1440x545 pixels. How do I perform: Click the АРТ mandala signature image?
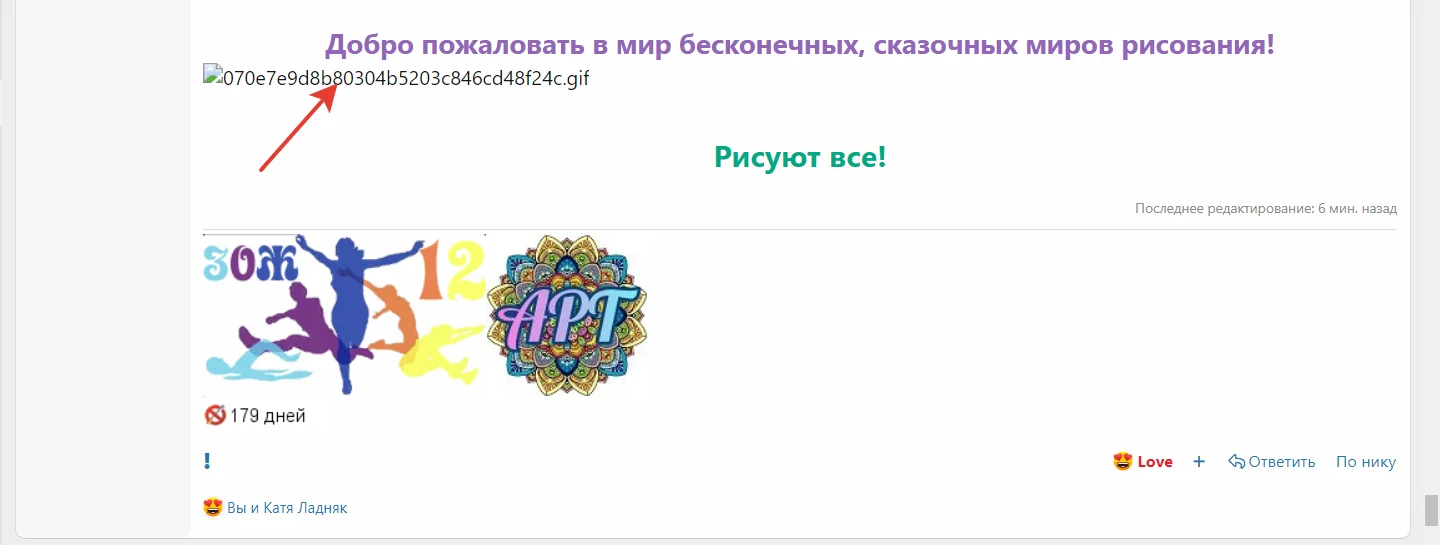pos(567,315)
